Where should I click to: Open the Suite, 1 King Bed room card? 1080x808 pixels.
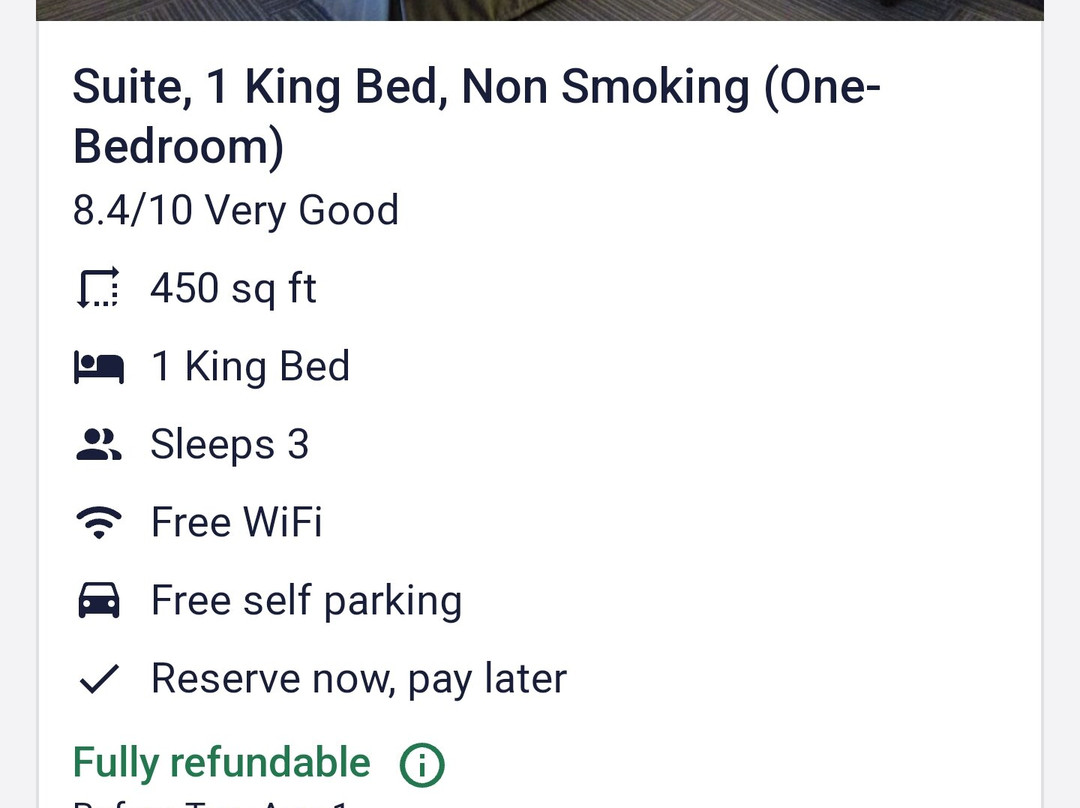[x=477, y=115]
